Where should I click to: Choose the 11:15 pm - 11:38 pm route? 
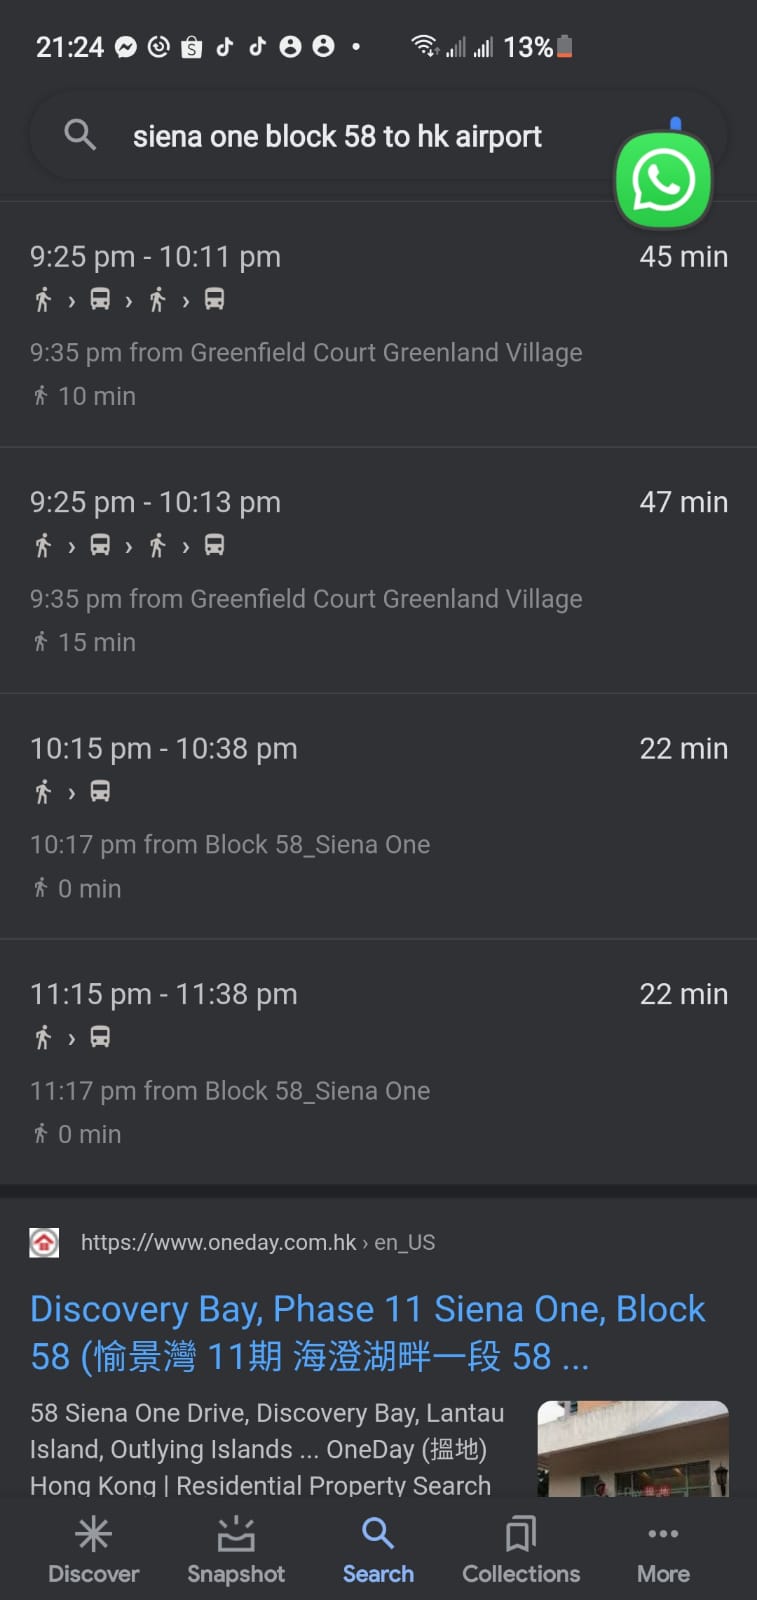coord(164,995)
